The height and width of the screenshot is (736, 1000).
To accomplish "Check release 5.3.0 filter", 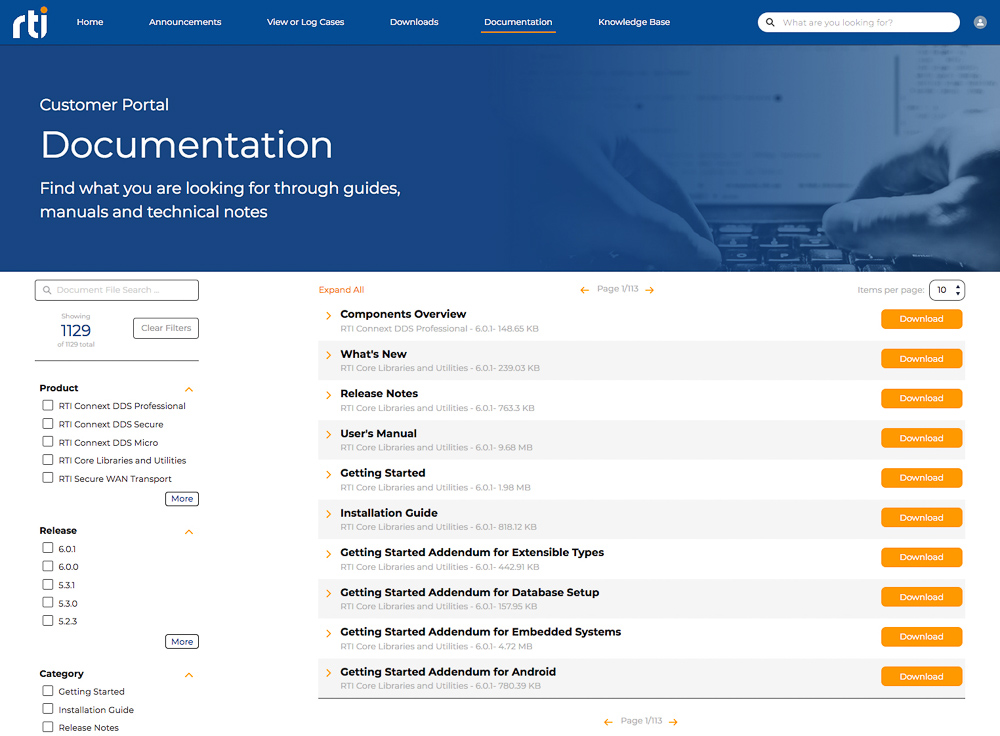I will pyautogui.click(x=48, y=603).
